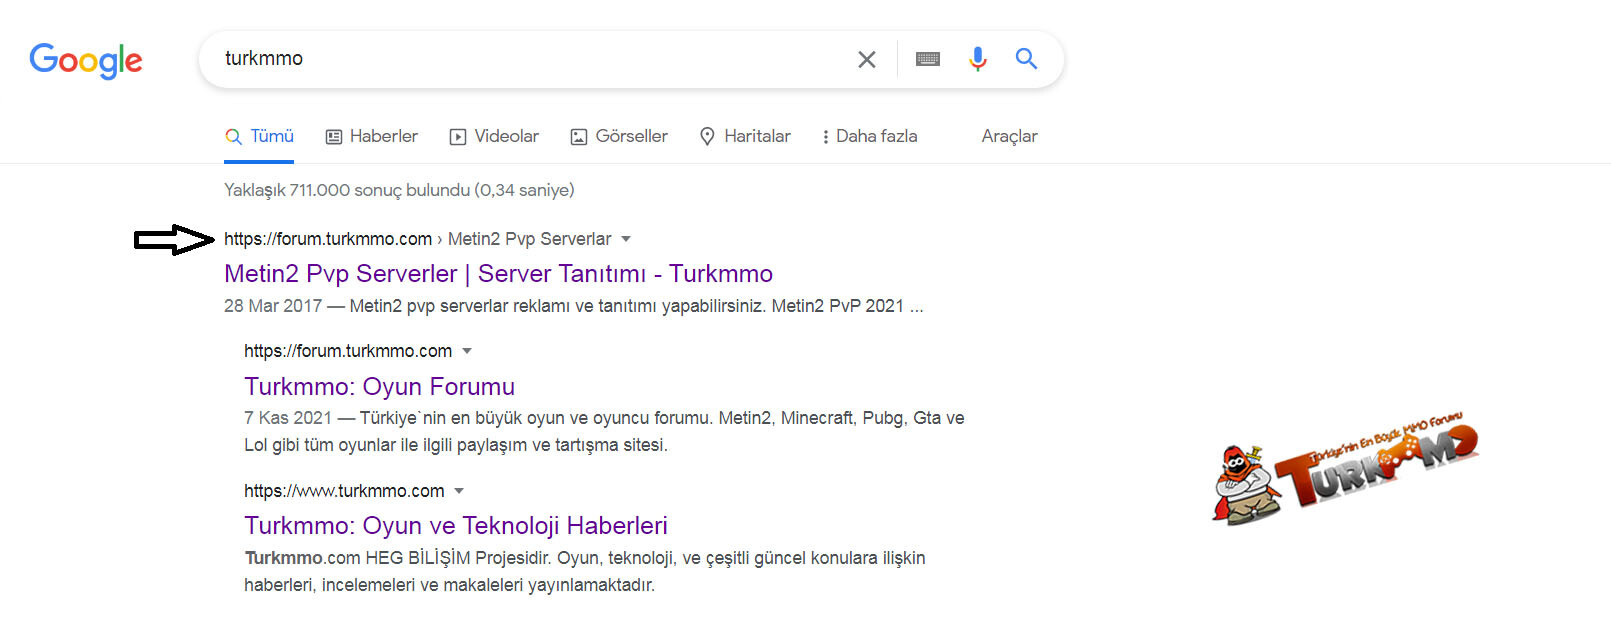Viewport: 1611px width, 630px height.
Task: Open the dropdown arrow beside forum.turkmmo.com
Action: [467, 351]
